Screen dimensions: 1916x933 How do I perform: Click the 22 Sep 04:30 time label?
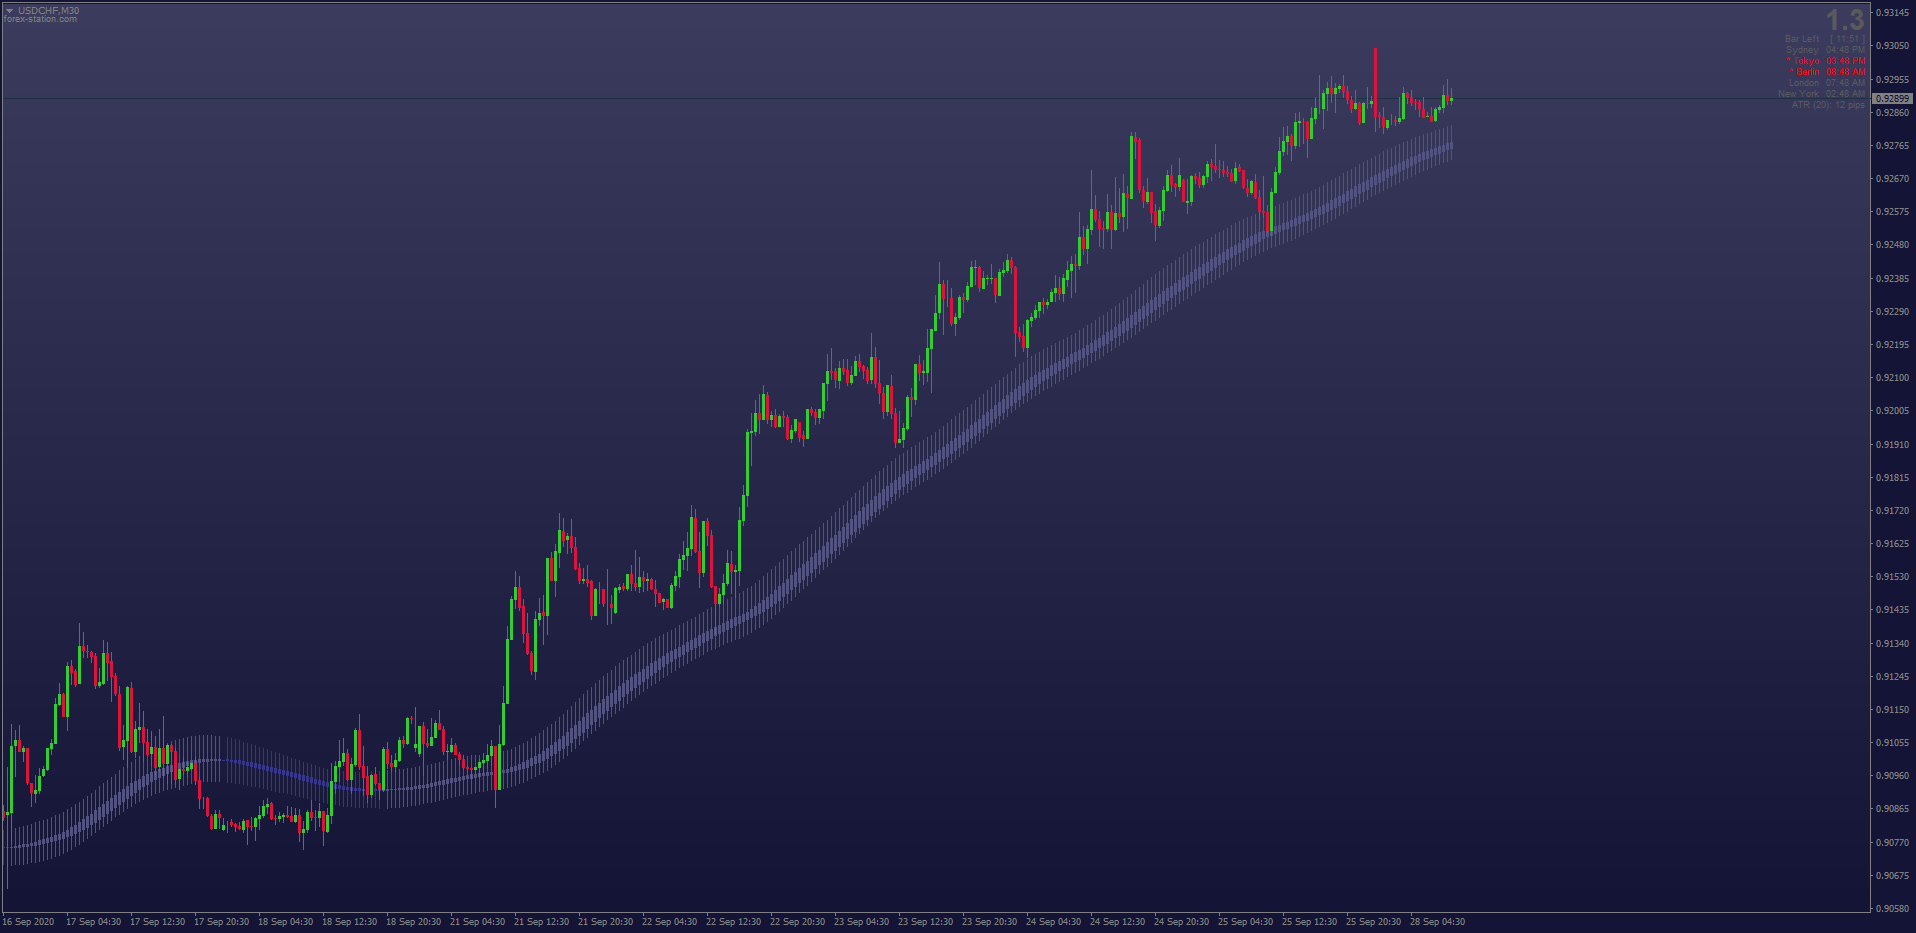click(x=670, y=922)
